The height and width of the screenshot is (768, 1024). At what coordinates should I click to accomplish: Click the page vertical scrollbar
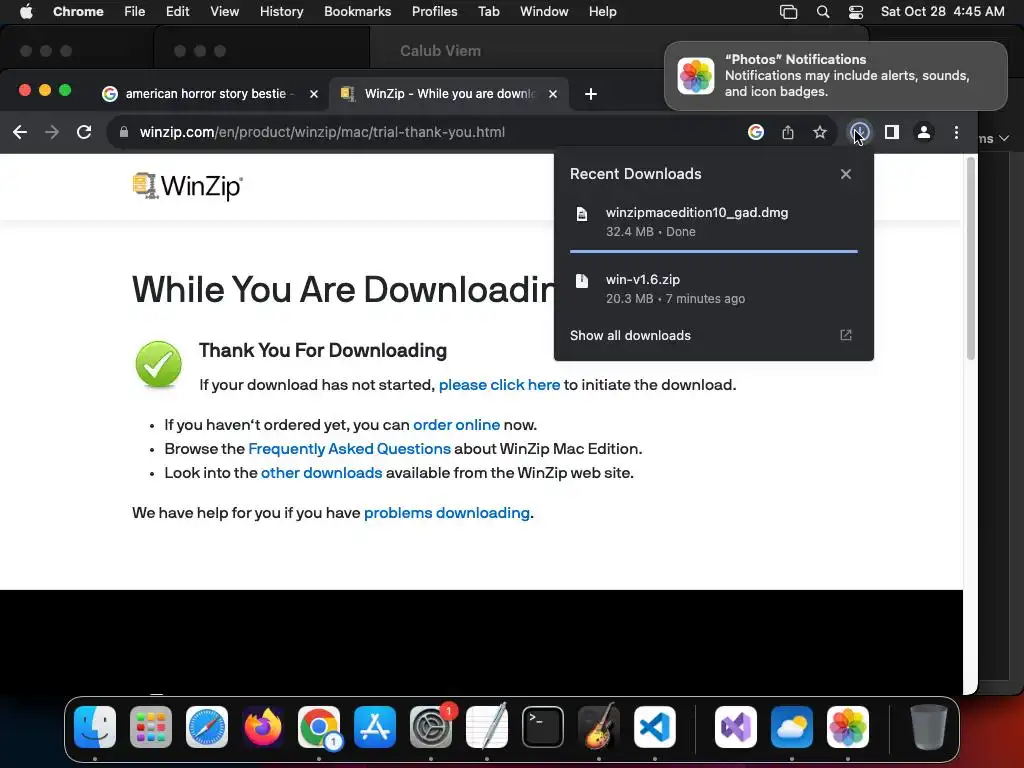click(970, 259)
